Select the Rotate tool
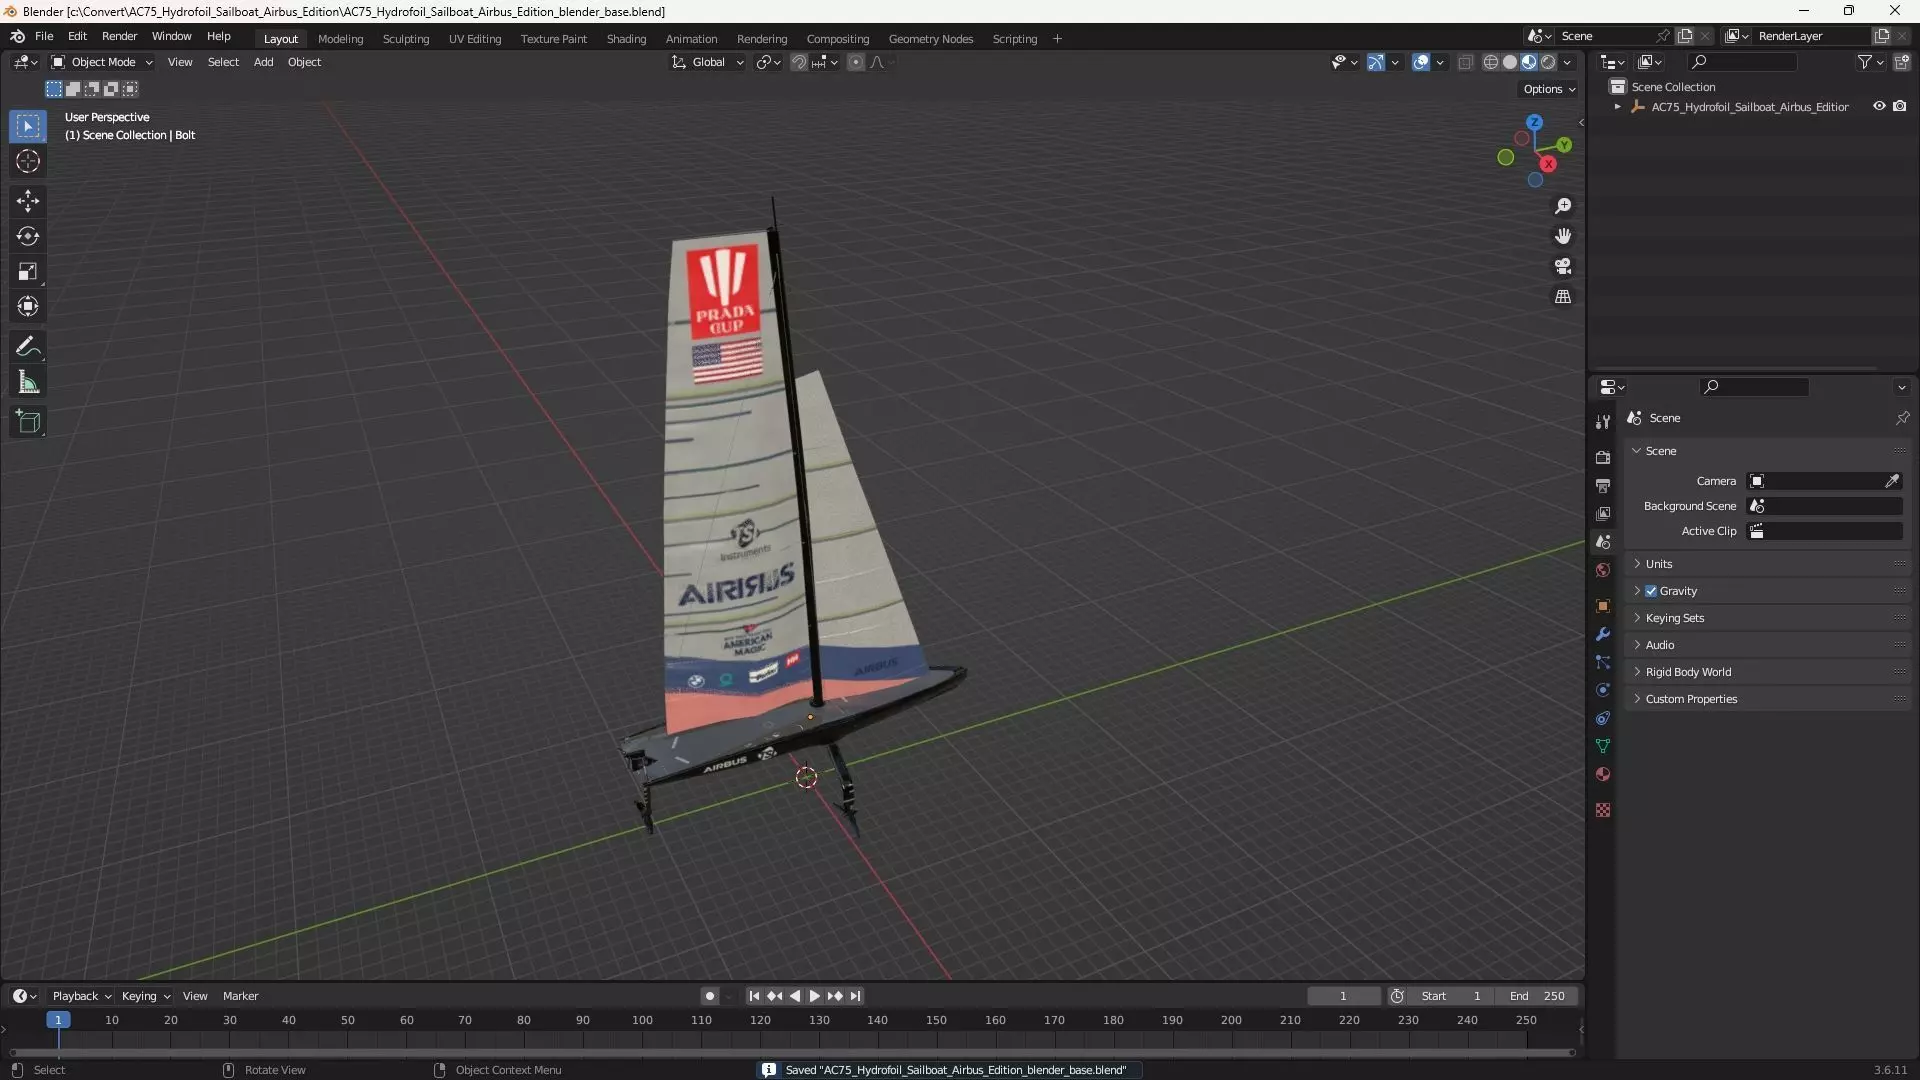Screen dimensions: 1920x1080 point(28,236)
